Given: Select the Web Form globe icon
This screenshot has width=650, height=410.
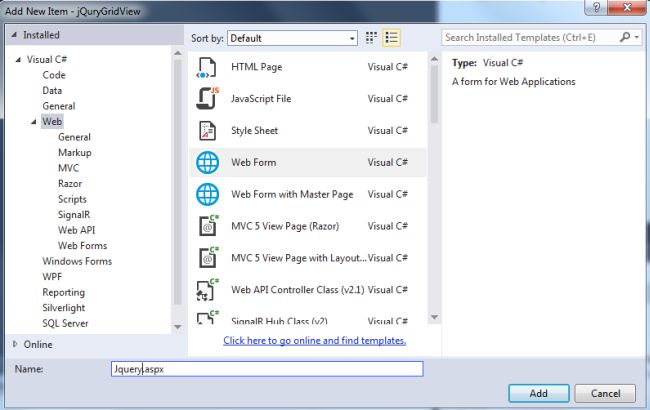Looking at the screenshot, I should pyautogui.click(x=207, y=163).
